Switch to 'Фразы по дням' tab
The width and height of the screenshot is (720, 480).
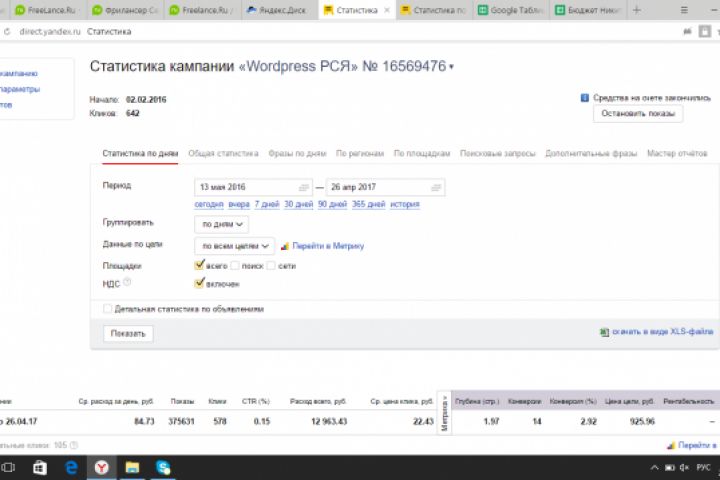pos(297,153)
